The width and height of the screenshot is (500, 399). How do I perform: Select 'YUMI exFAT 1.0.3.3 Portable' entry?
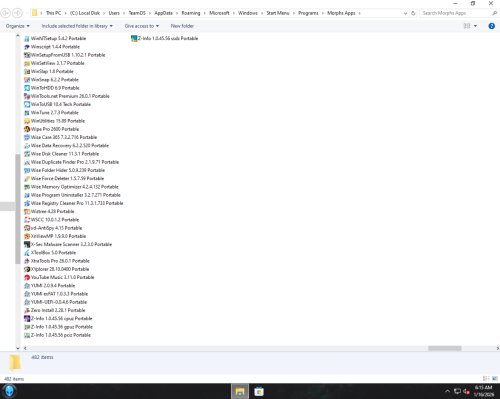point(56,294)
